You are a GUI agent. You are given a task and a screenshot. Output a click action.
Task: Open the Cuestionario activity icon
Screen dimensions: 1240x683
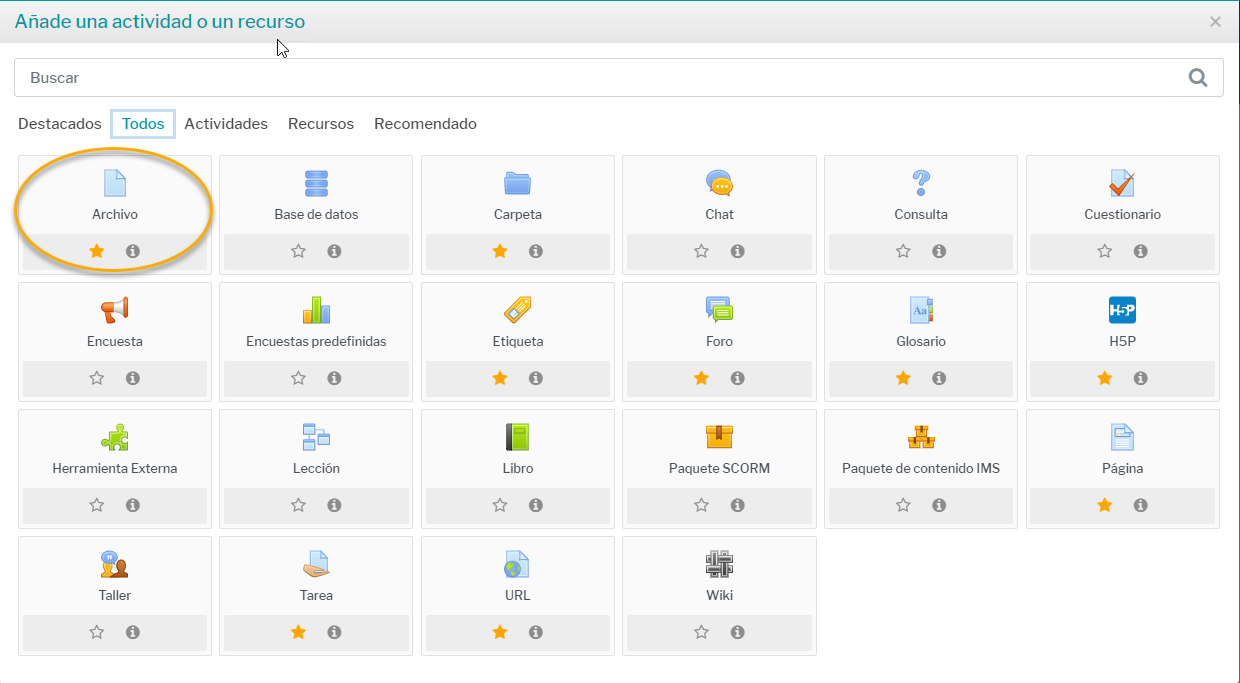(x=1122, y=184)
